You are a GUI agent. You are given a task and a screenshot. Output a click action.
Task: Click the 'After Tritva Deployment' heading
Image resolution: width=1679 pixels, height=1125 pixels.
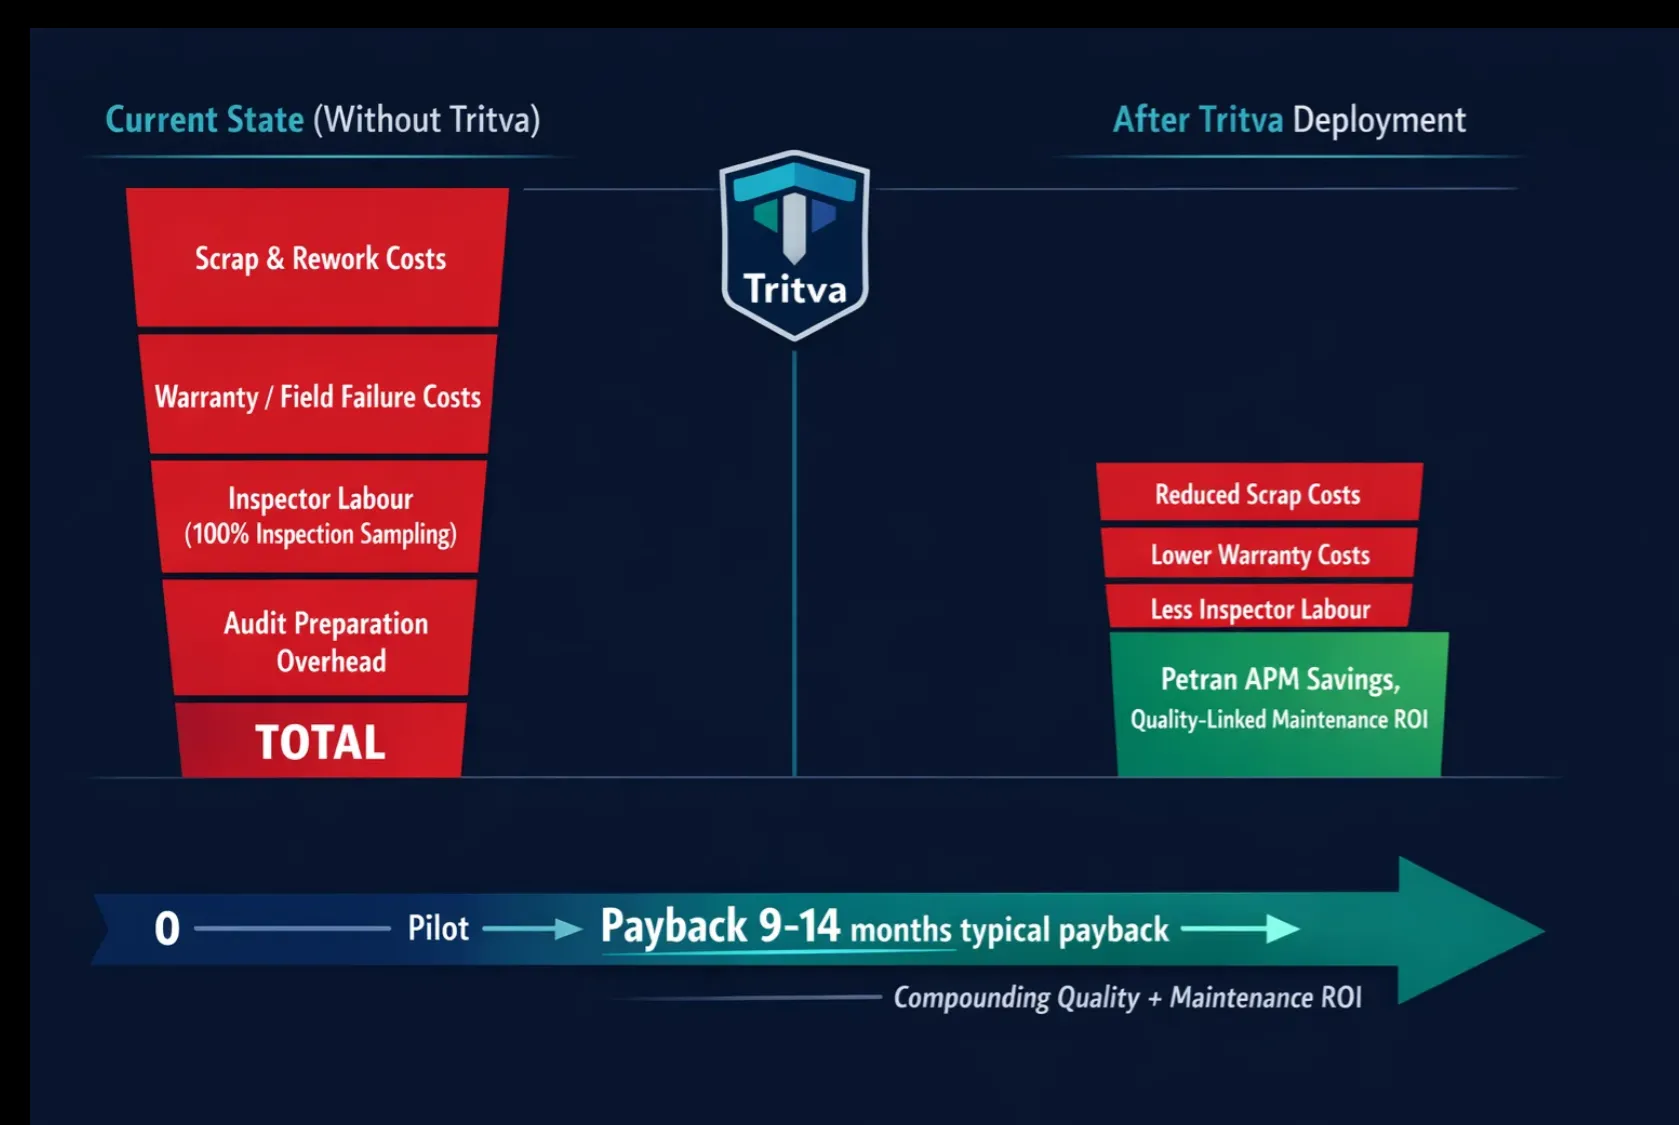[1289, 120]
